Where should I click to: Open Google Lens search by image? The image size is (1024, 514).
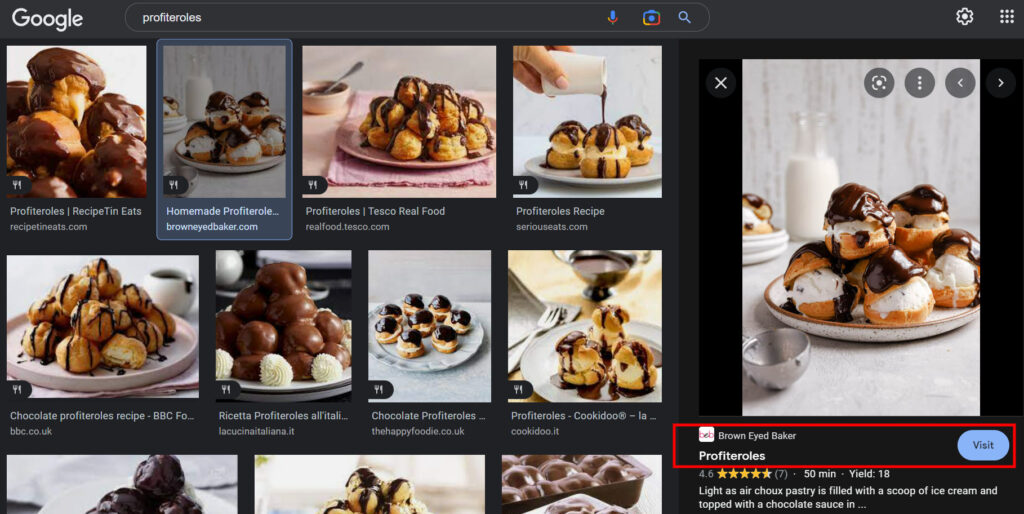coord(651,17)
